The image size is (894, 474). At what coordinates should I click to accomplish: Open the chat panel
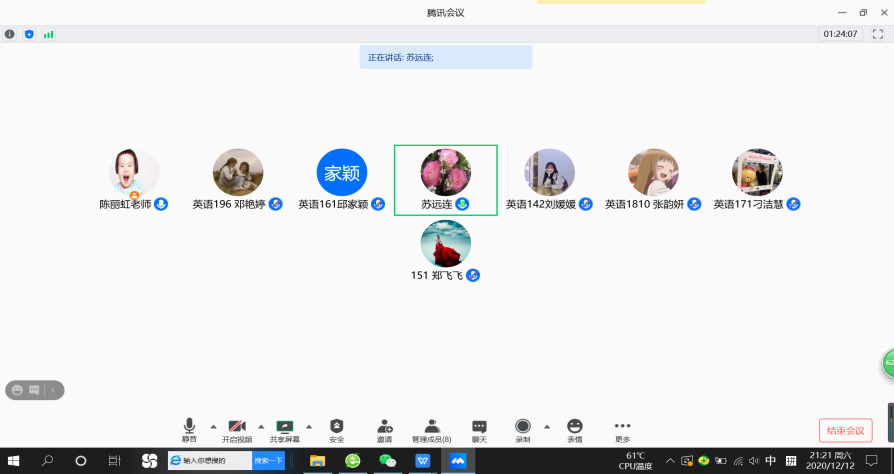479,428
